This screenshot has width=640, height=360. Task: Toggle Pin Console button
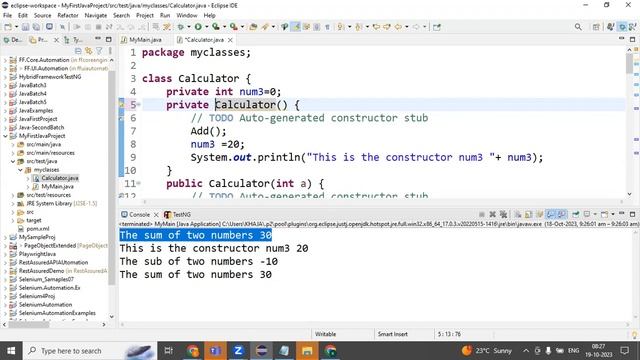tap(576, 214)
